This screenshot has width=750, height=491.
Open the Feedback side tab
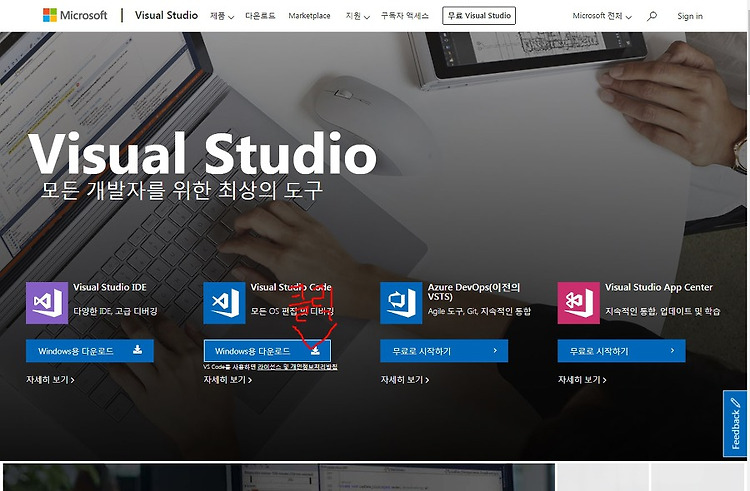point(735,424)
